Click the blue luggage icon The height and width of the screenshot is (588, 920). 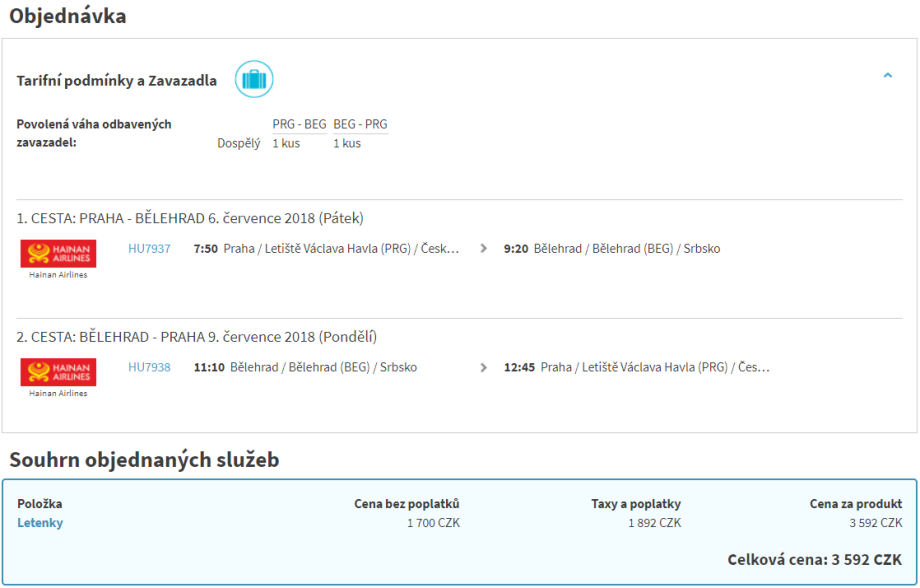[x=254, y=79]
